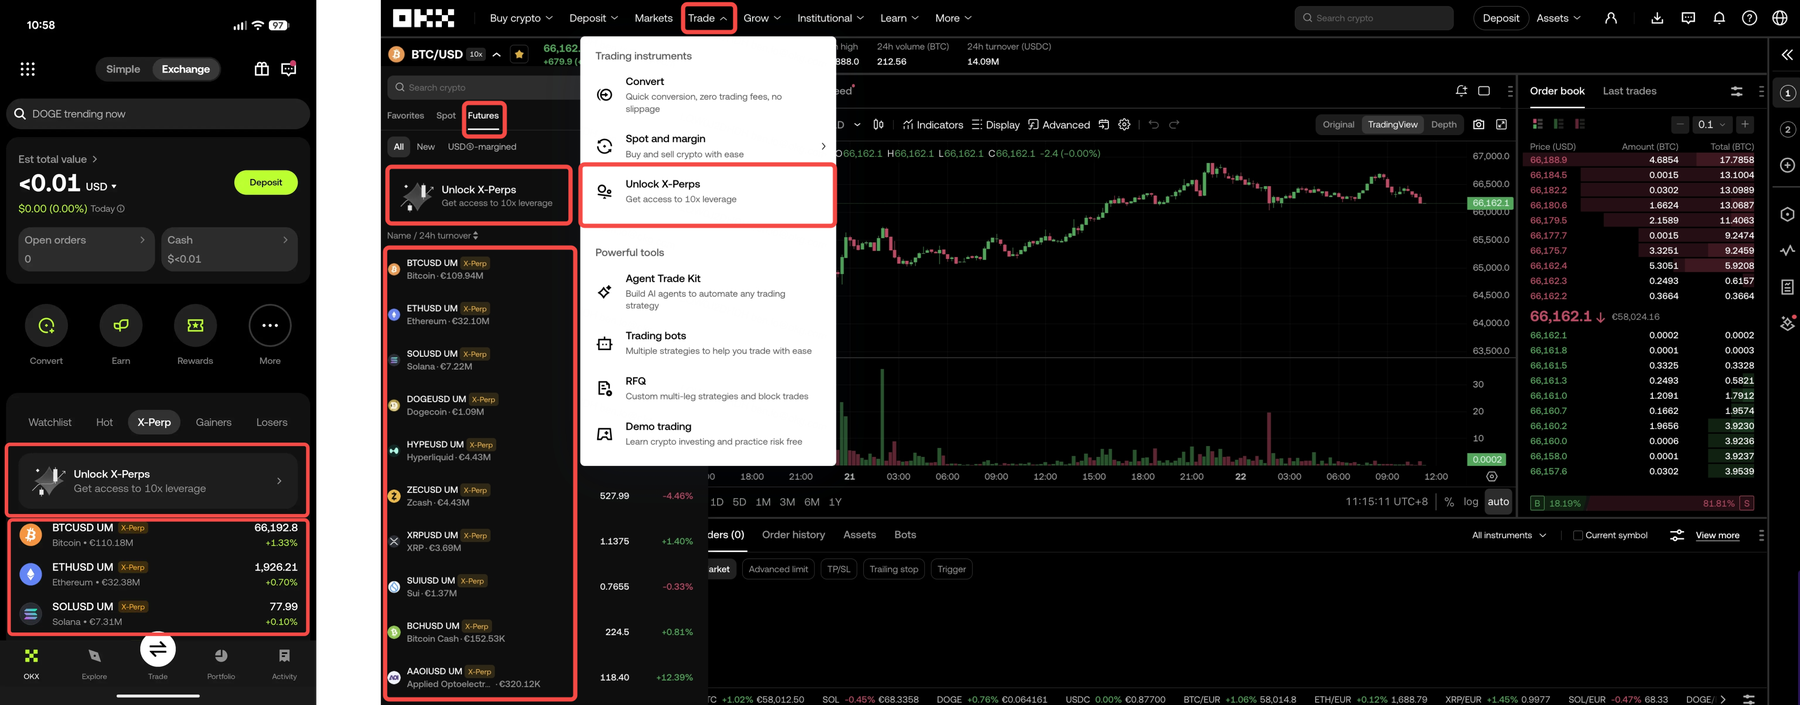
Task: Tap the More three-dots shortcut in mobile app
Action: pyautogui.click(x=270, y=325)
